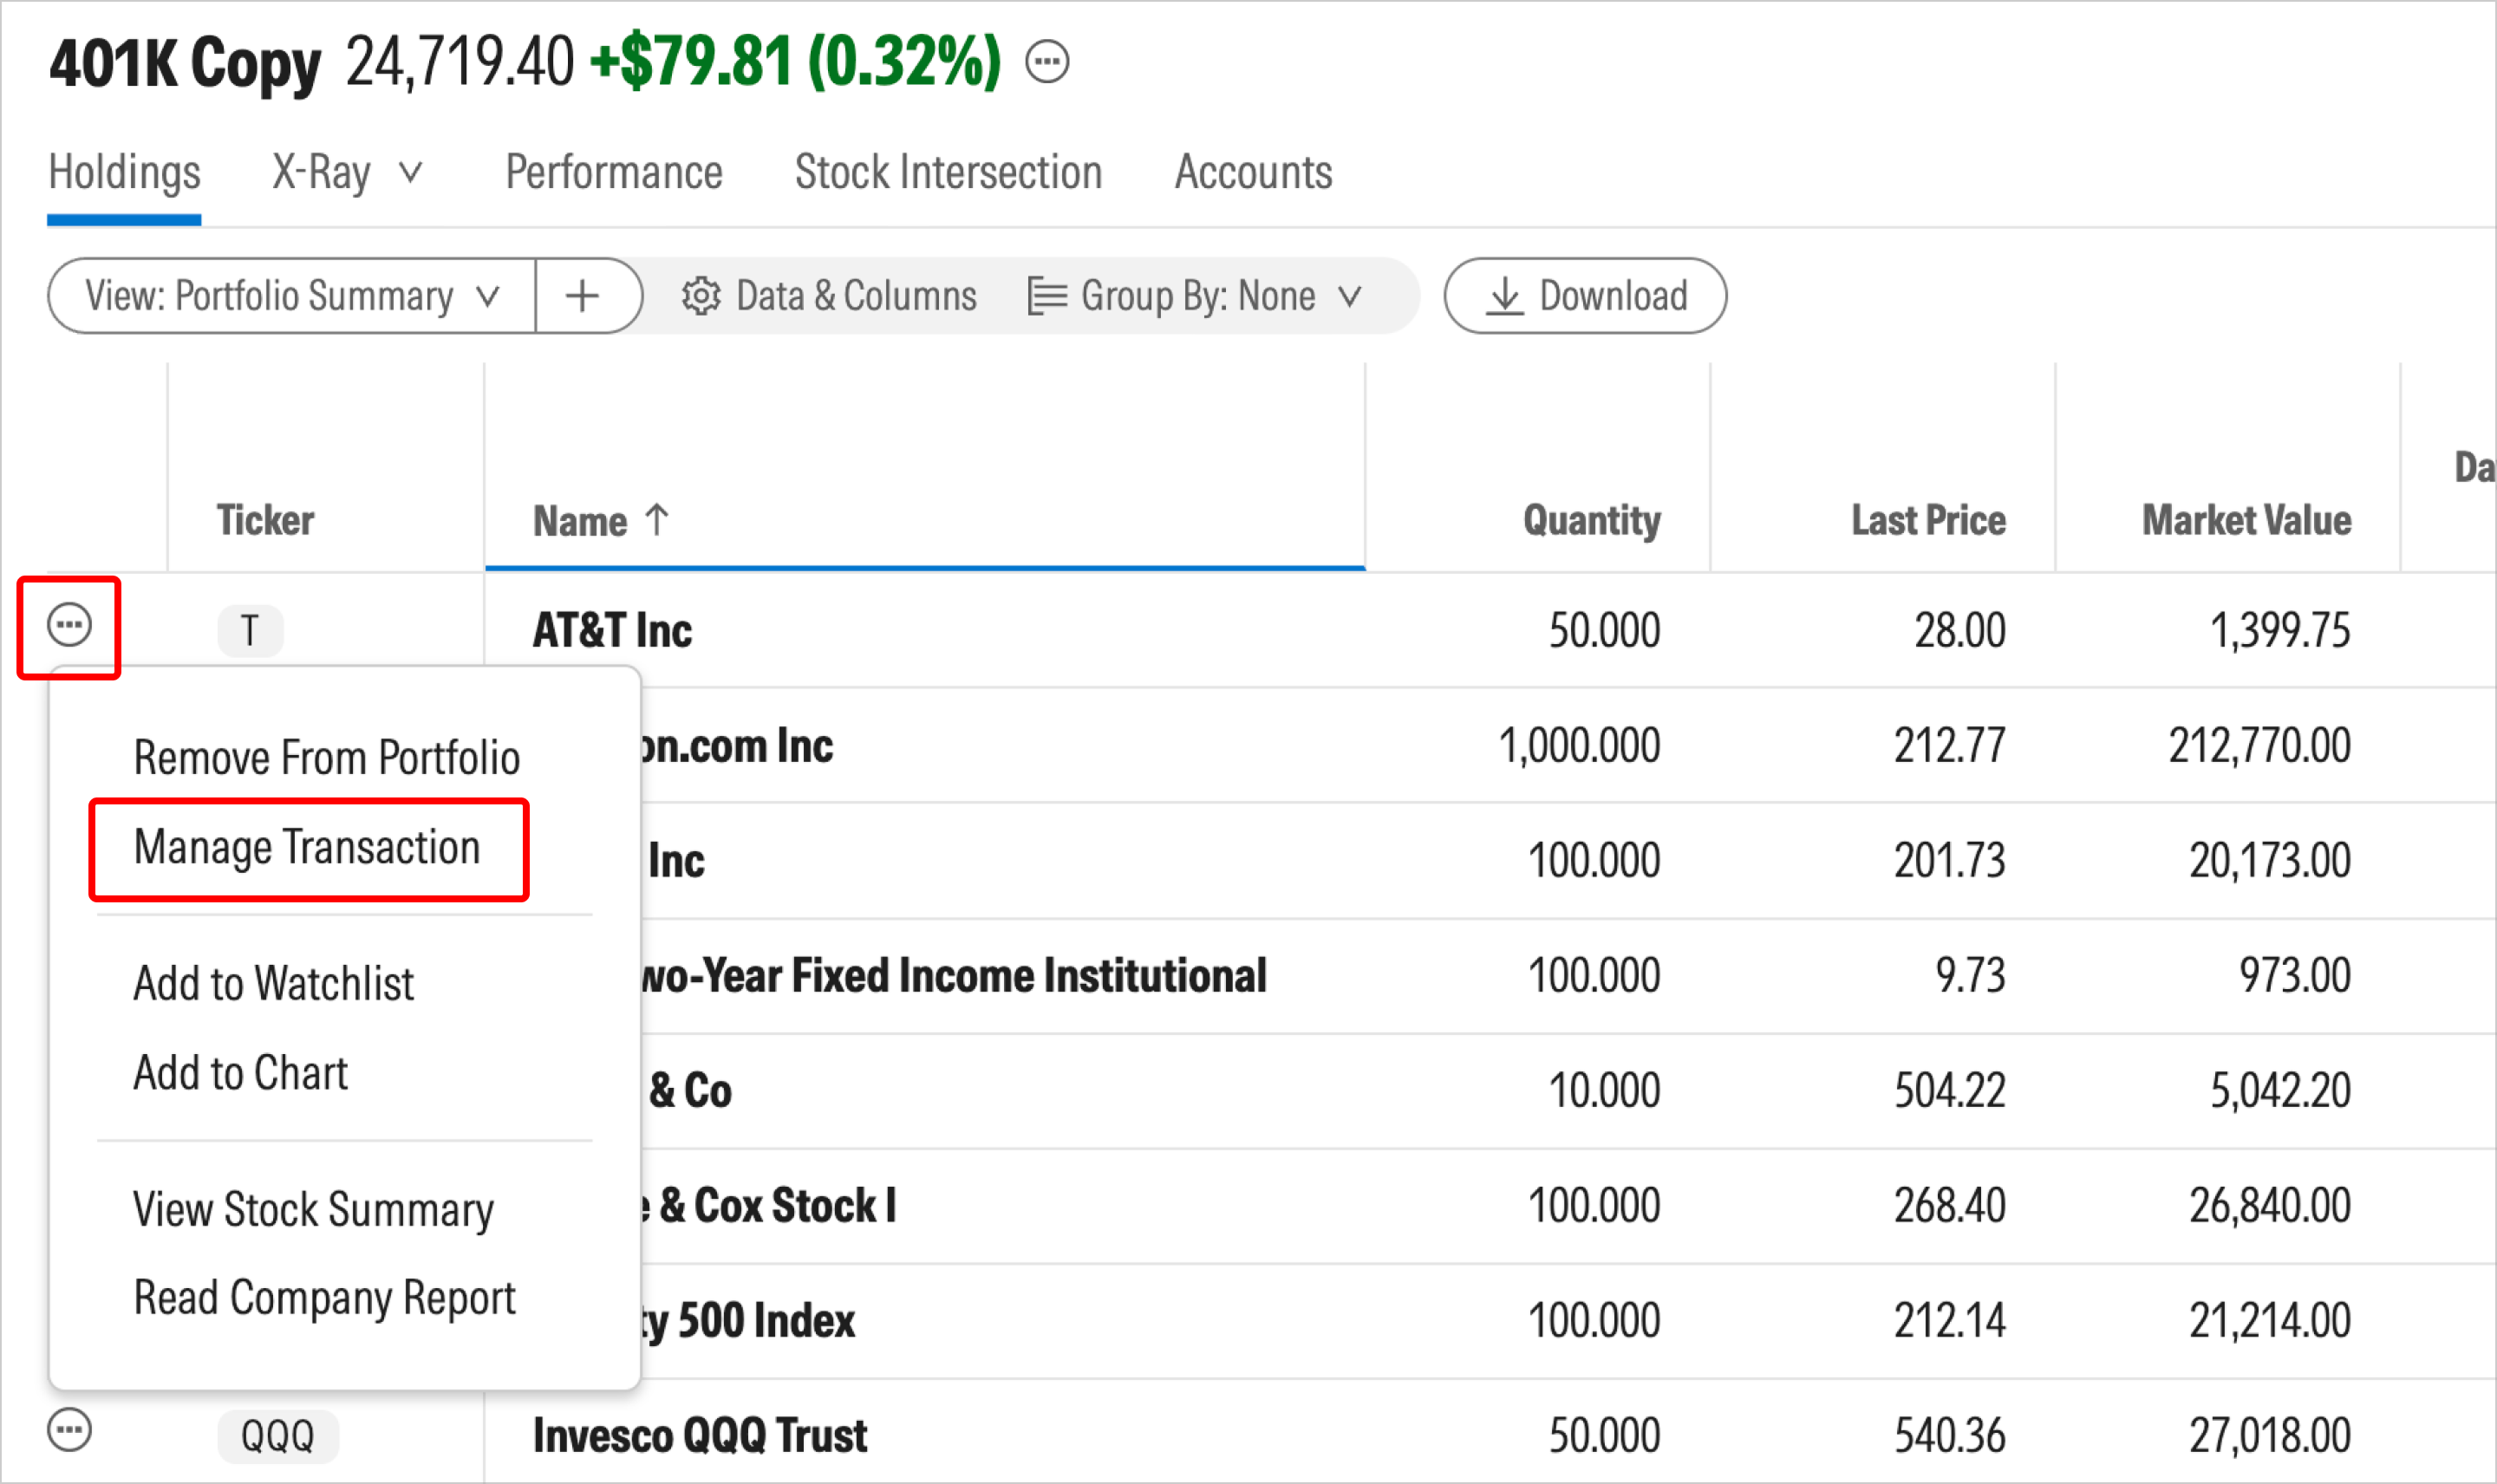Click the market value 27,018.00 cell
This screenshot has width=2497, height=1484.
pyautogui.click(x=2270, y=1436)
